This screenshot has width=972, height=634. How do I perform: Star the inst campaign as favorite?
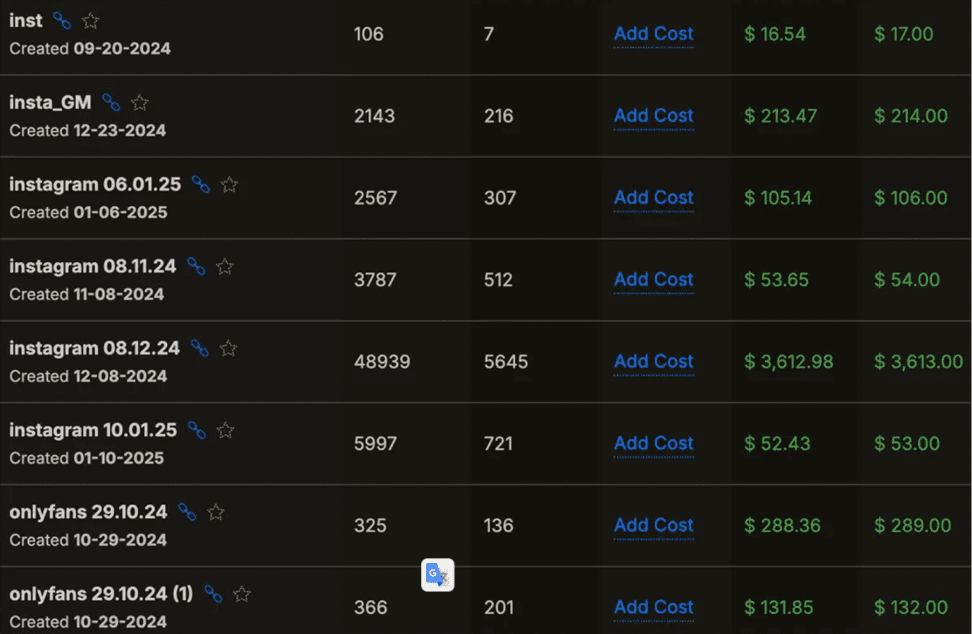pos(91,20)
